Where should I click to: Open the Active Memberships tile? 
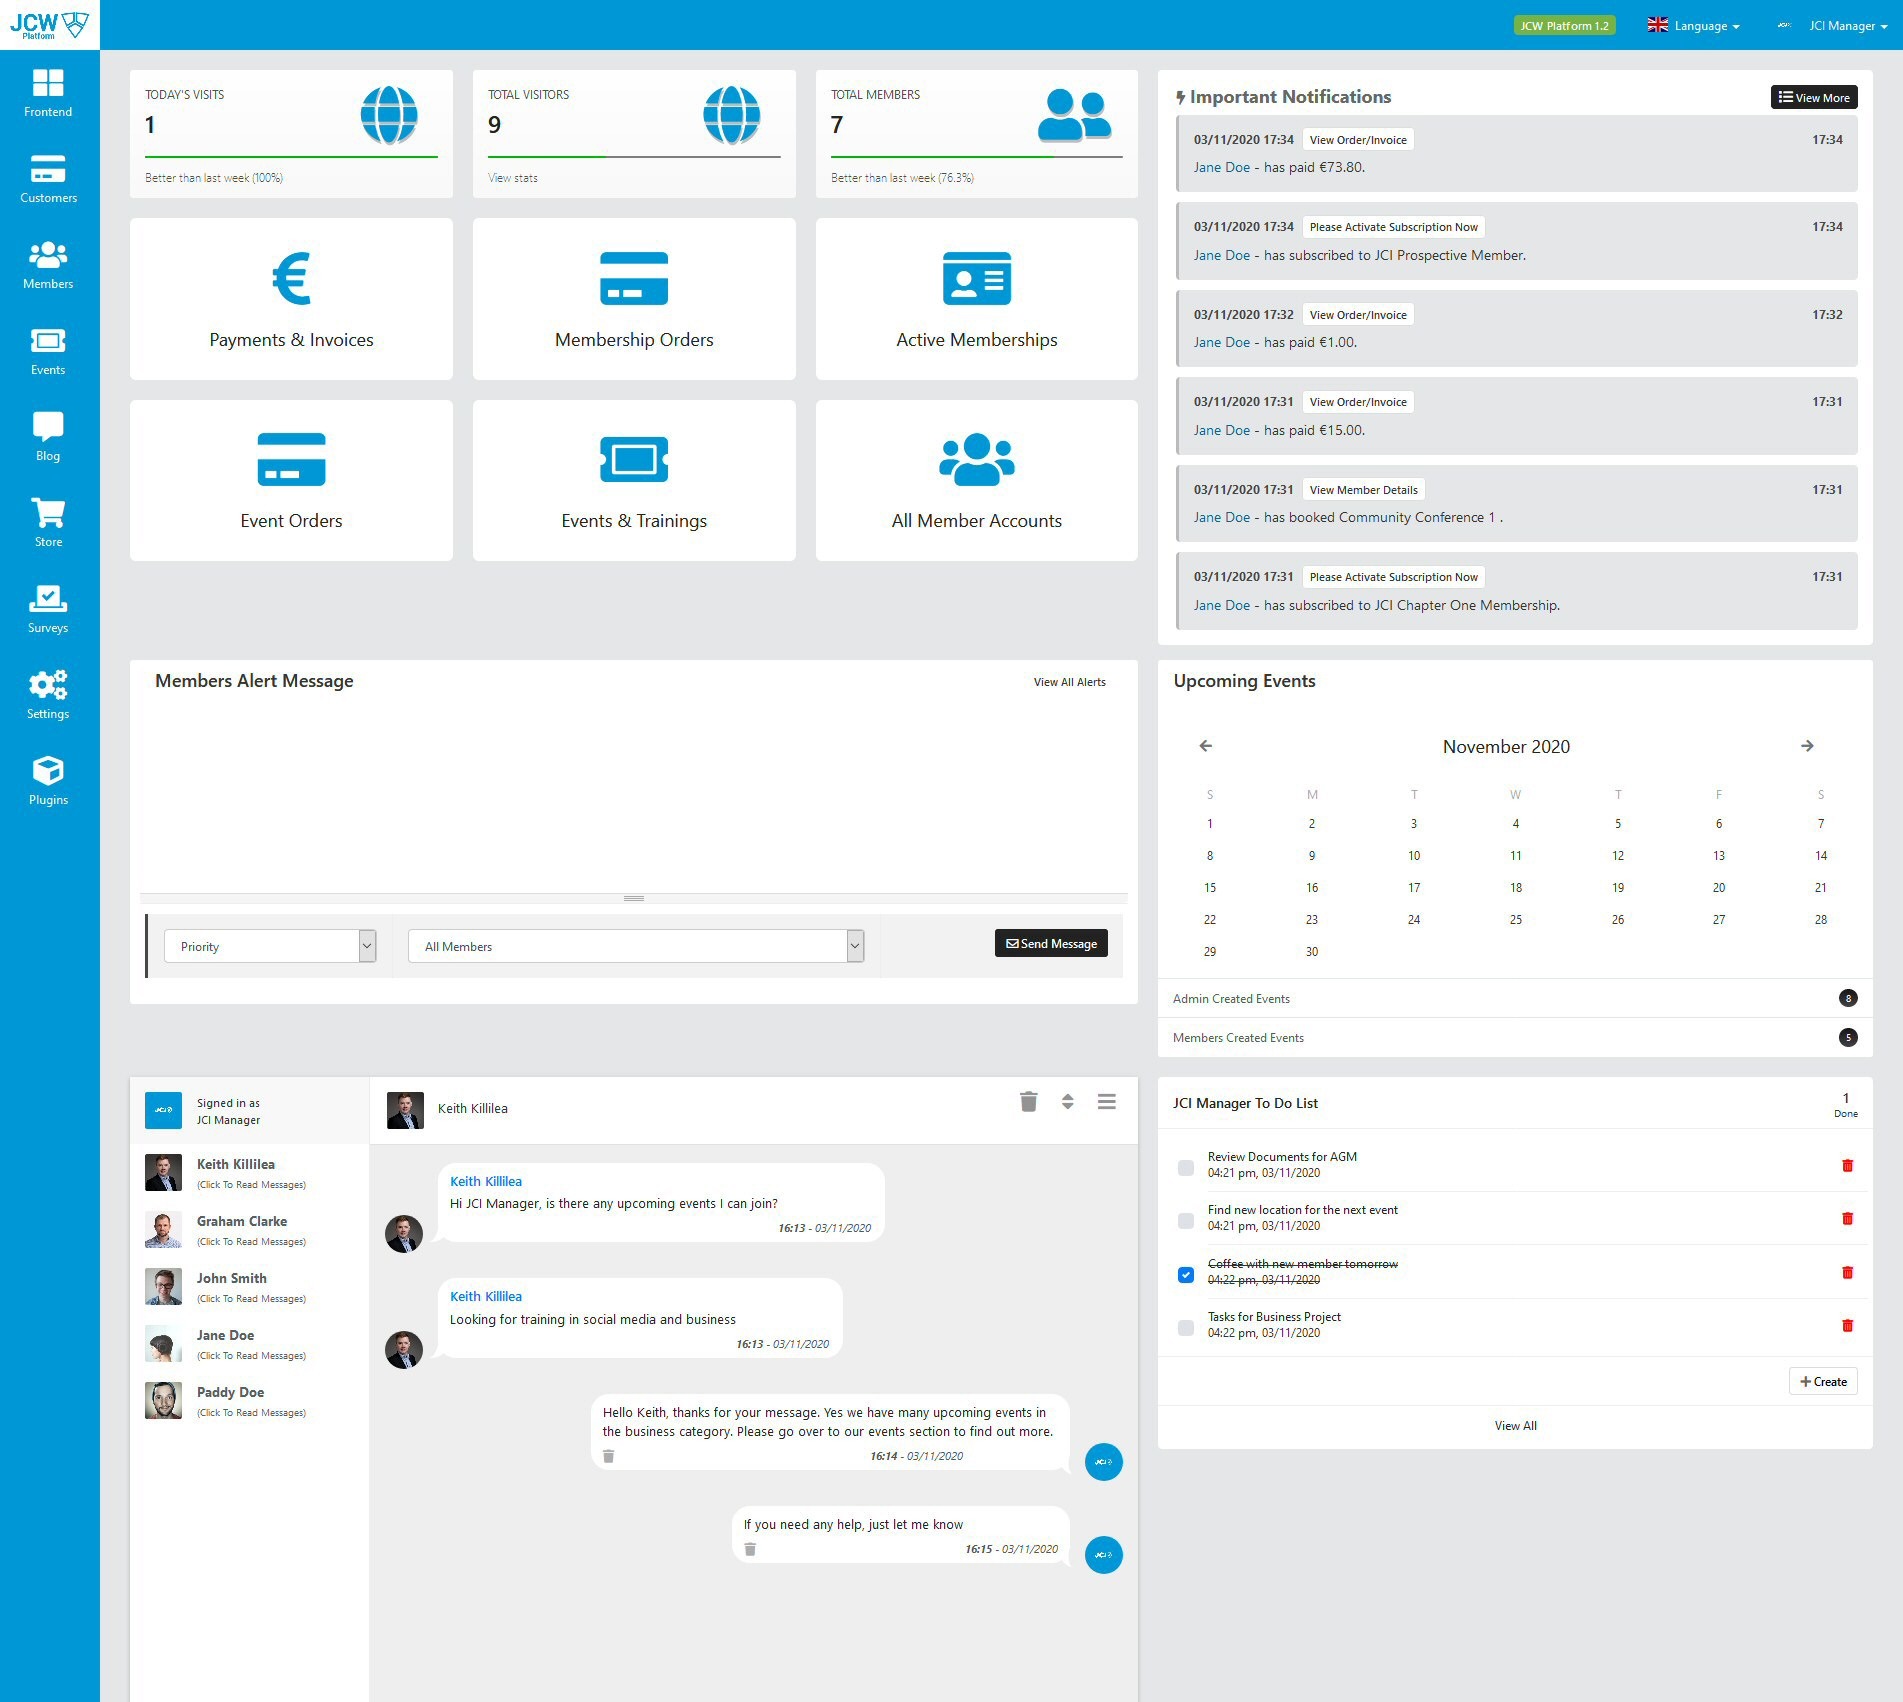pos(977,299)
